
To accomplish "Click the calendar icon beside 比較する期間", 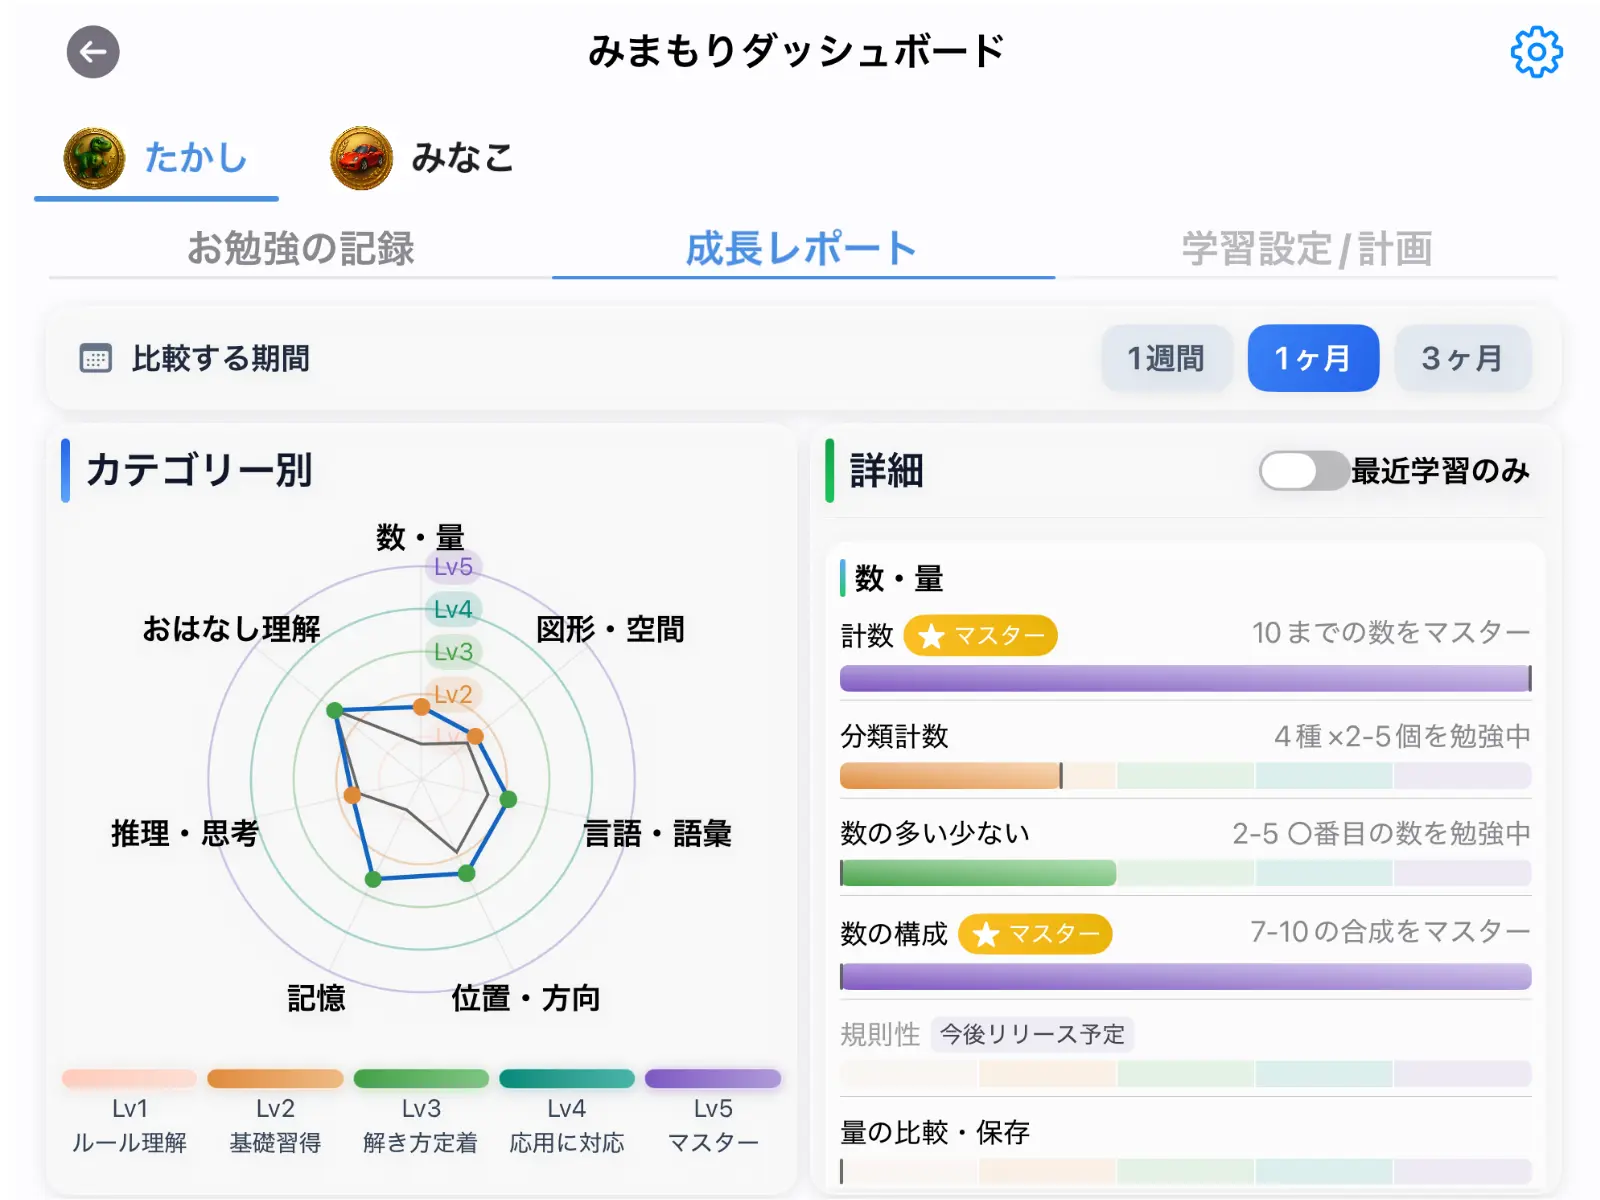I will pyautogui.click(x=95, y=359).
